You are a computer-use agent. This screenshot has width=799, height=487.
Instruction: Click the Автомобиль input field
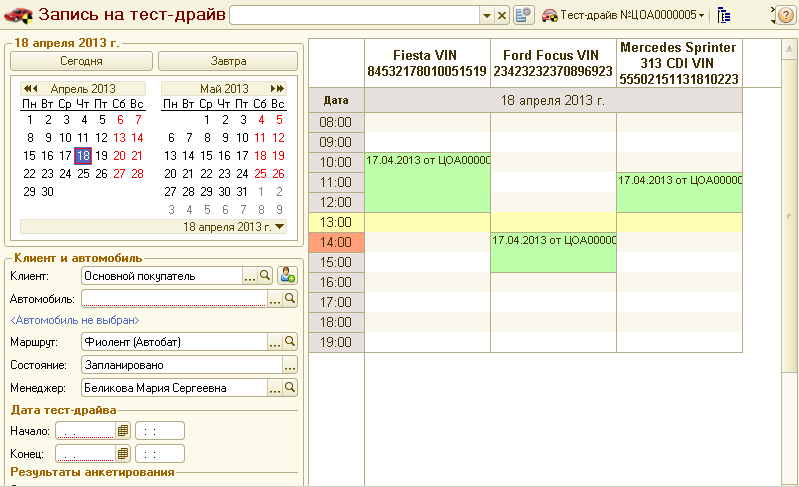coord(174,299)
